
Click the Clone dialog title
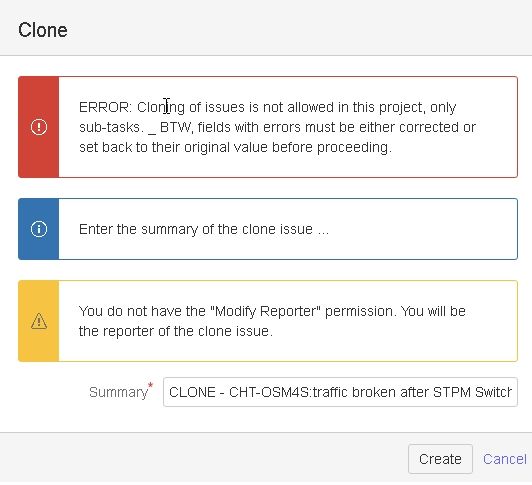[43, 30]
